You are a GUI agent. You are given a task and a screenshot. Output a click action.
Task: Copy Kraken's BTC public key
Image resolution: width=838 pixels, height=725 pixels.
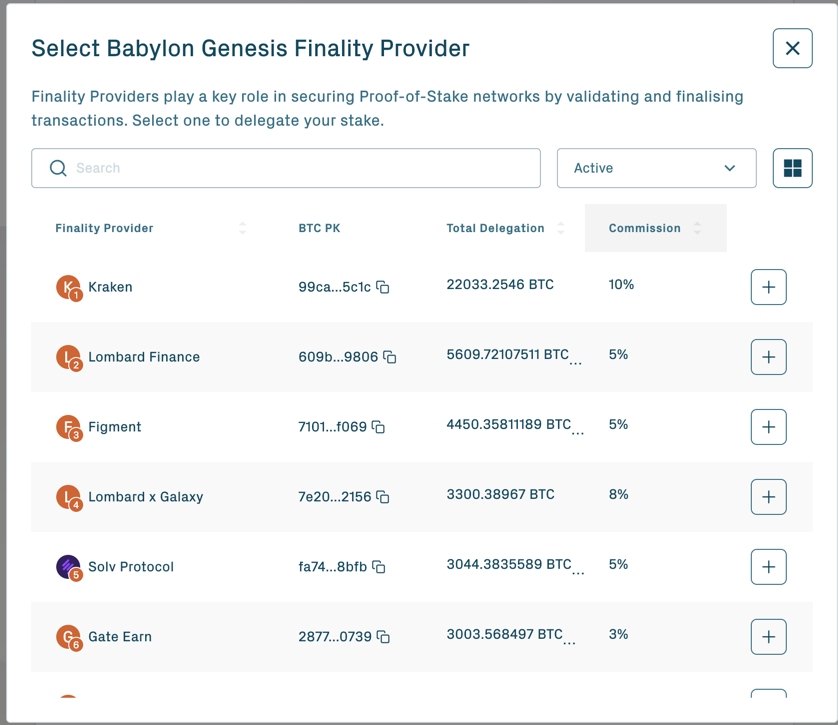tap(382, 287)
